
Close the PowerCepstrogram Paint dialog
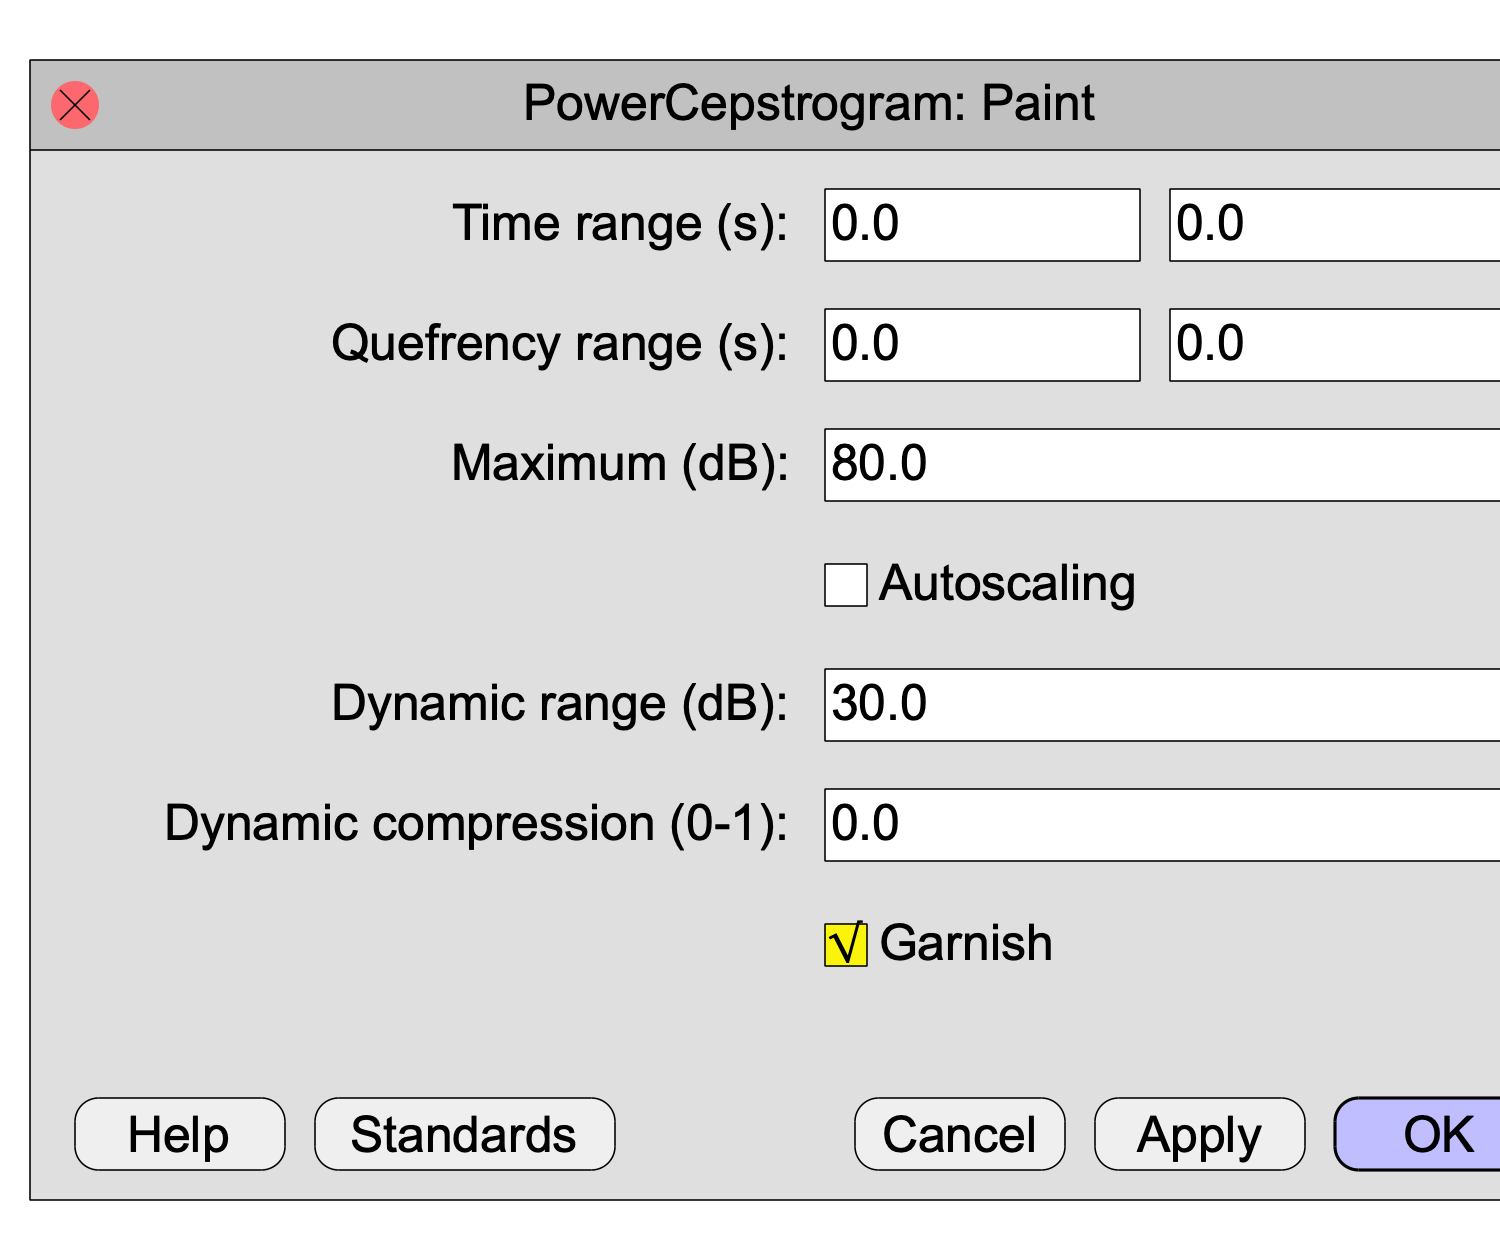coord(75,105)
